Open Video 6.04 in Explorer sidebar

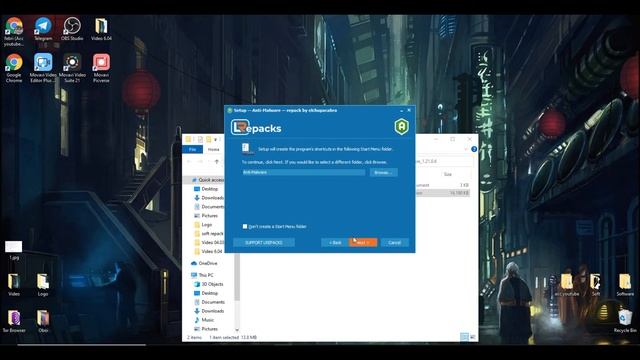[x=209, y=251]
